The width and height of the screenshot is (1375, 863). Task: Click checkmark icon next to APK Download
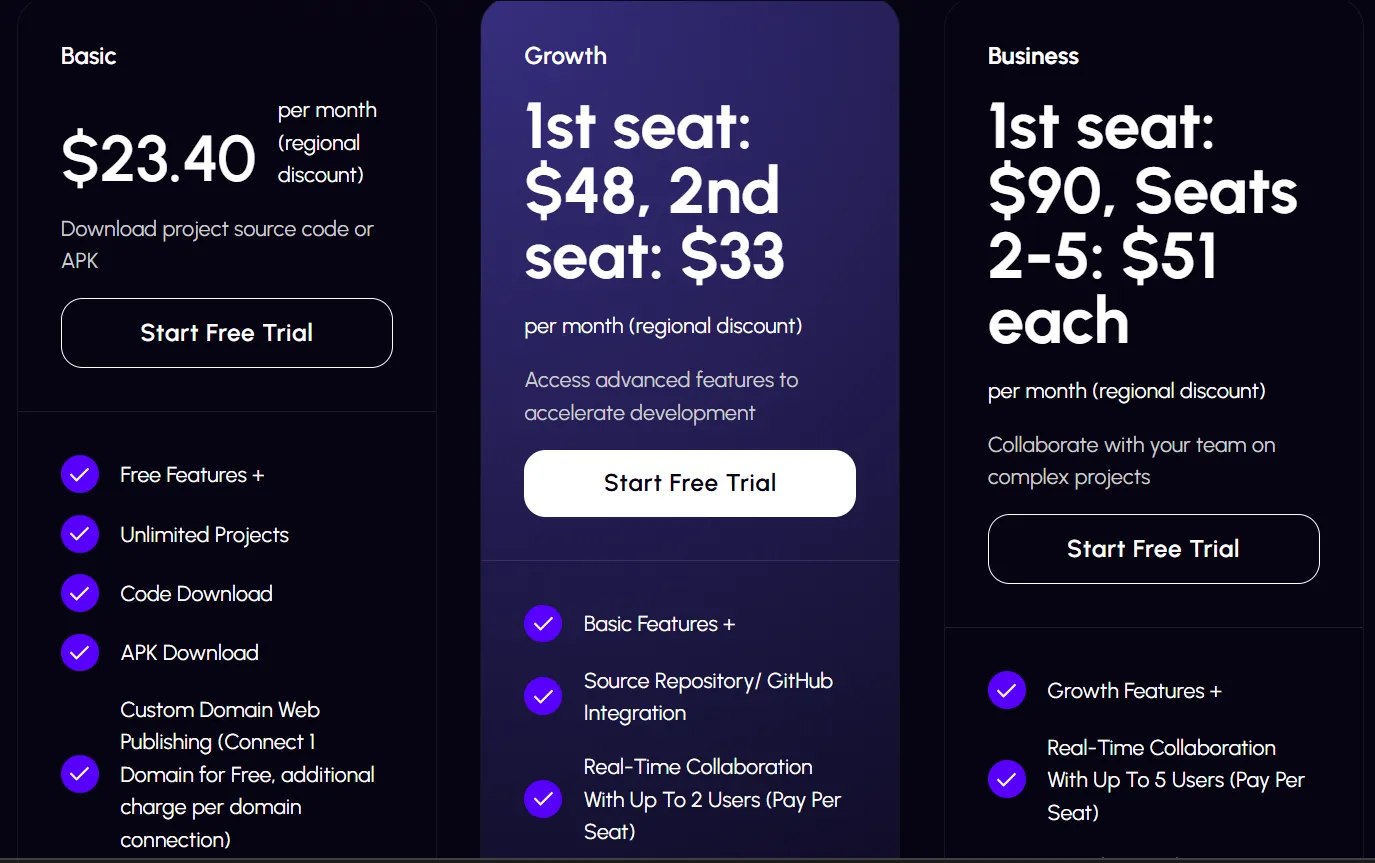click(x=80, y=652)
